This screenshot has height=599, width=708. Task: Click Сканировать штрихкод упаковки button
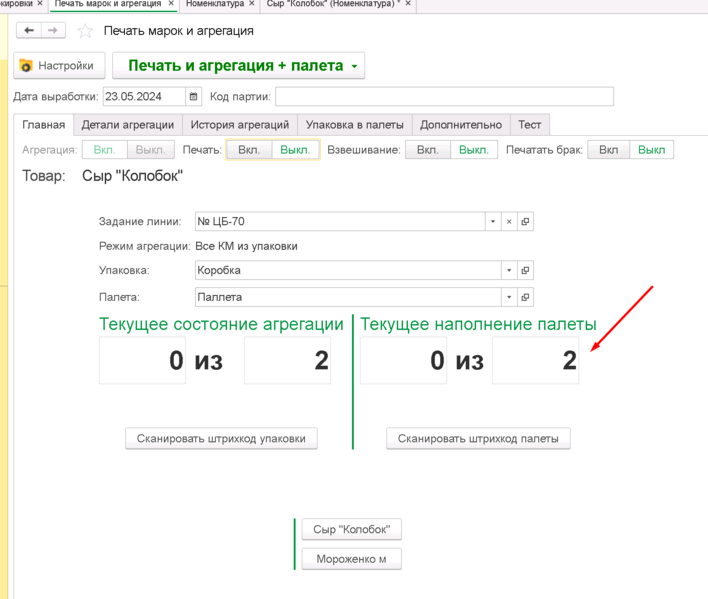[221, 438]
